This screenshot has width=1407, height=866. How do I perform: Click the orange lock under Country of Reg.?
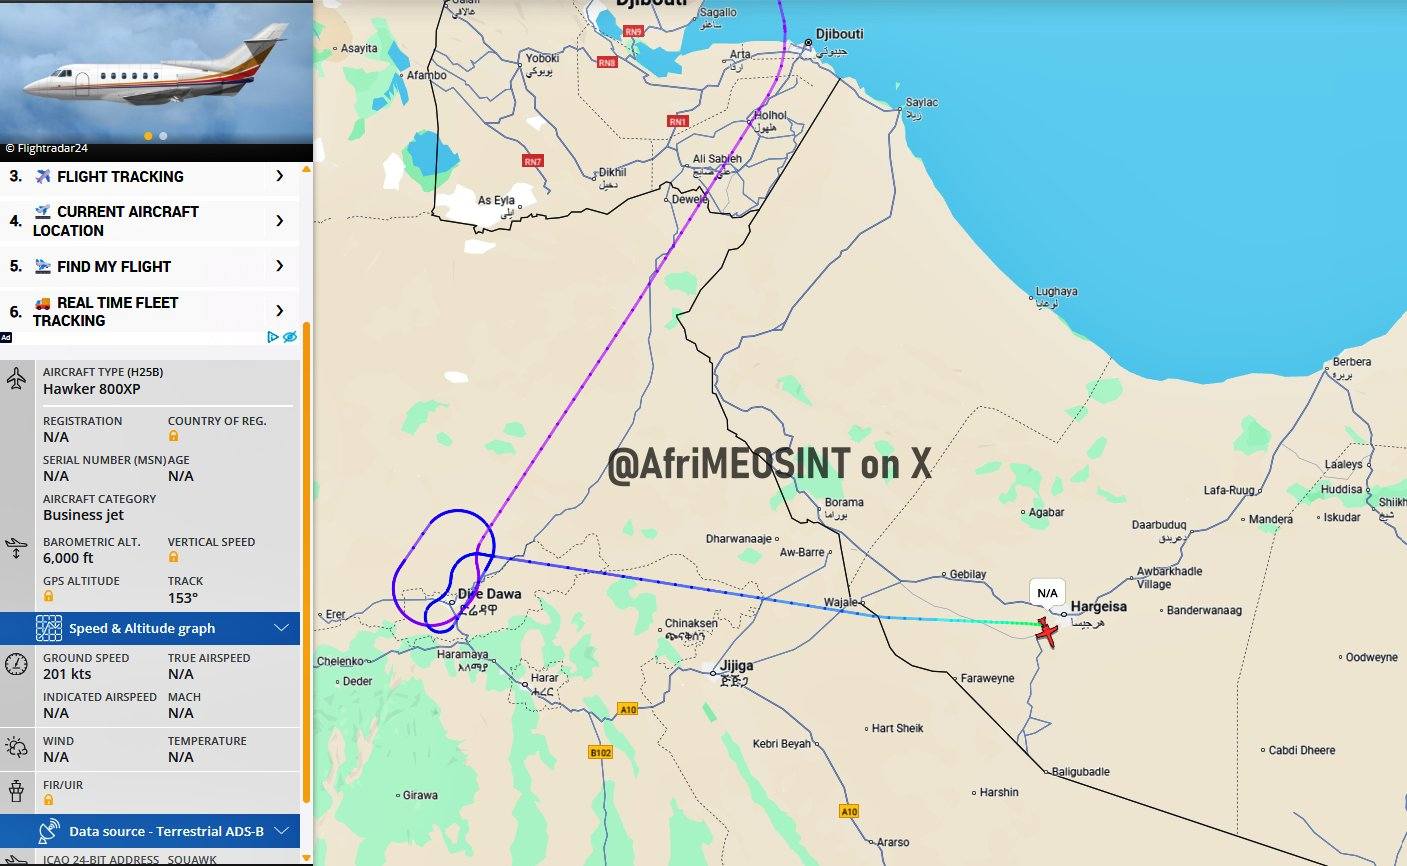173,436
